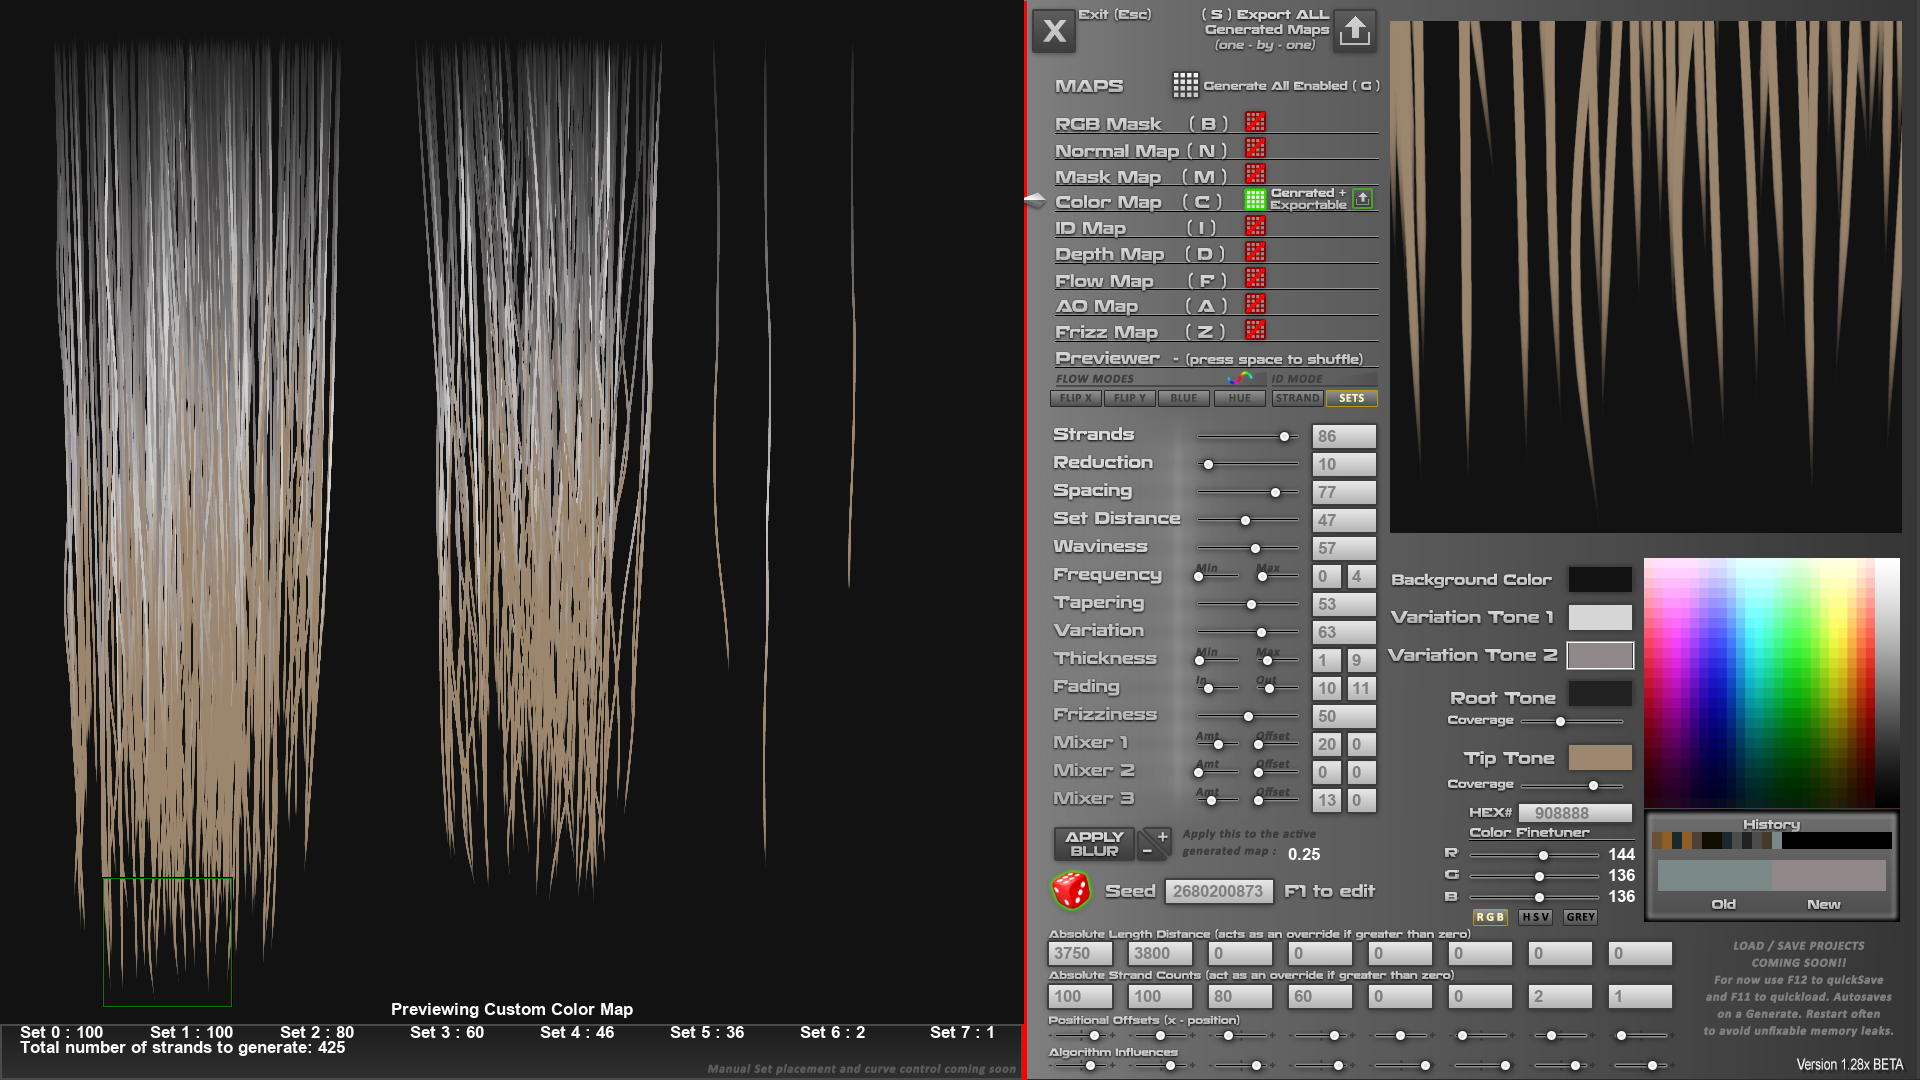Click the Generate All Enabled grid icon
1920x1080 pixels.
point(1185,85)
